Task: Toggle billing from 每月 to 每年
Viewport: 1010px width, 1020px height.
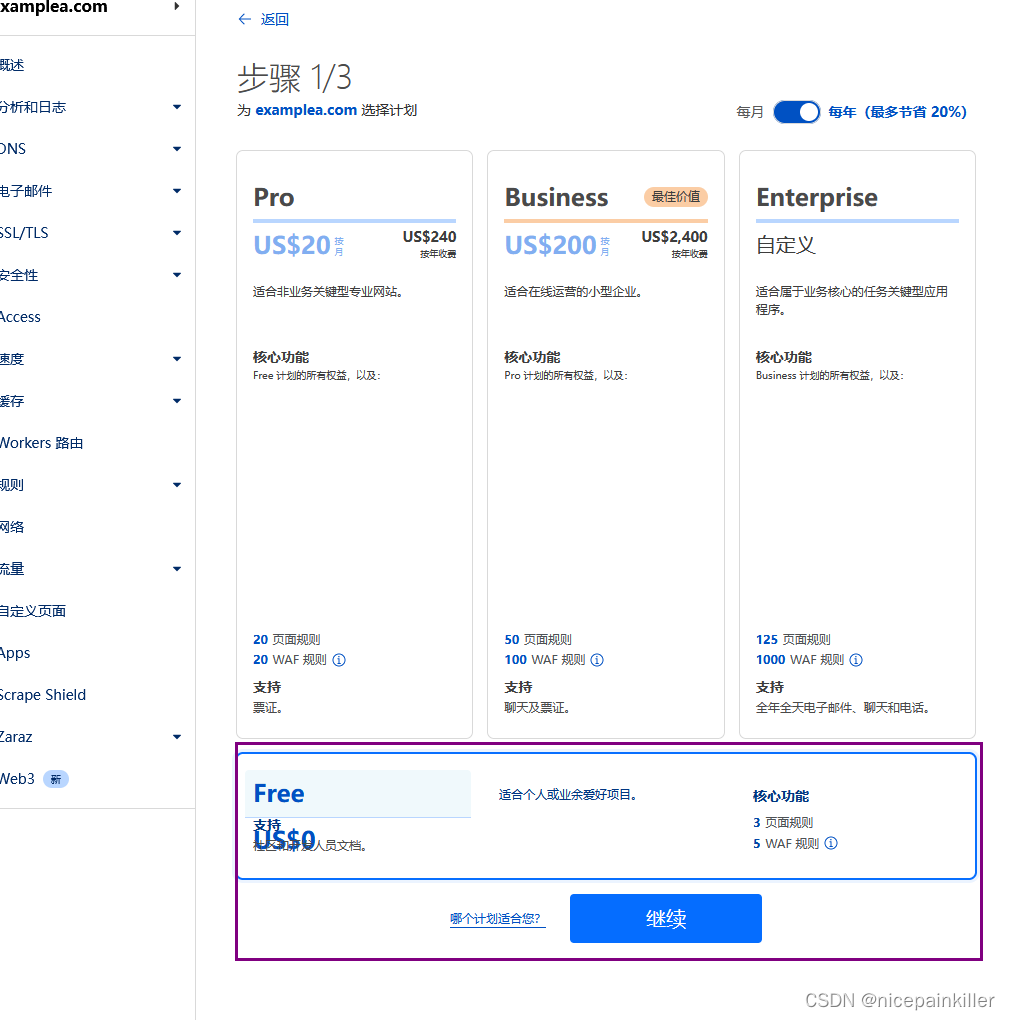Action: point(796,112)
